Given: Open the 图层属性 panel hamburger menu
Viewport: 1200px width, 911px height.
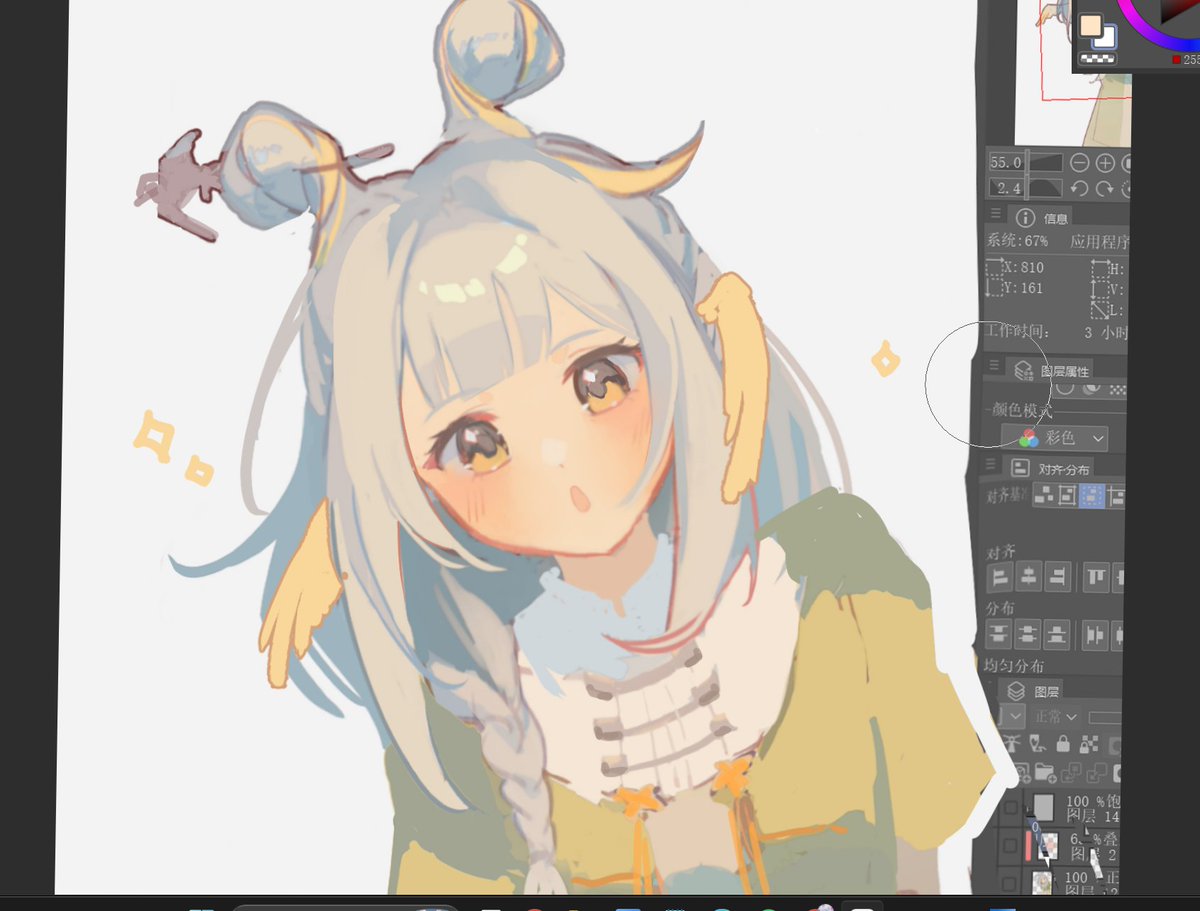Looking at the screenshot, I should [994, 365].
